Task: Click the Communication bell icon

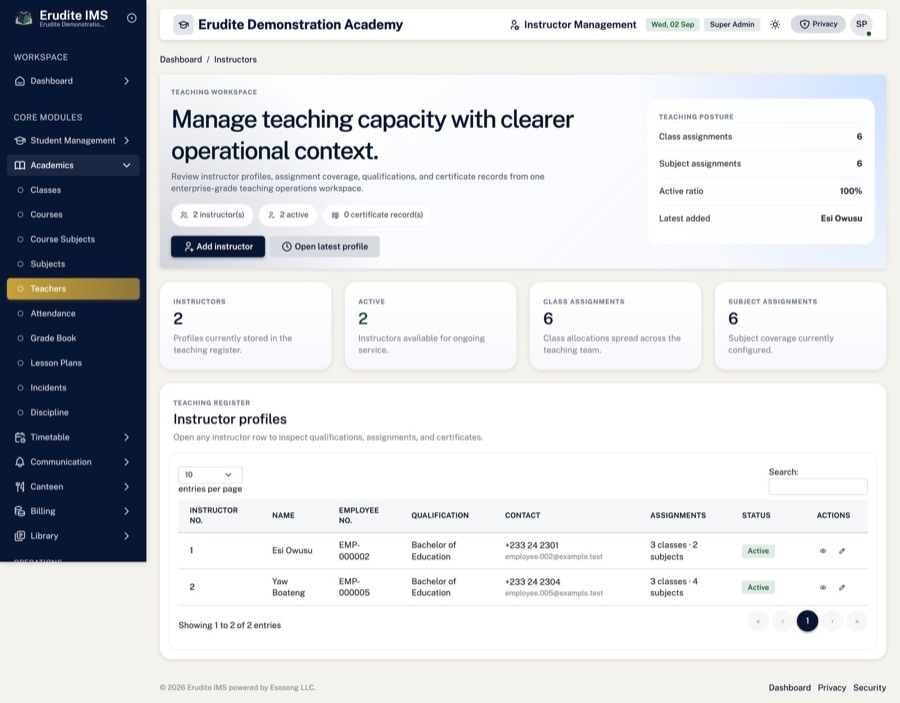Action: (x=20, y=462)
